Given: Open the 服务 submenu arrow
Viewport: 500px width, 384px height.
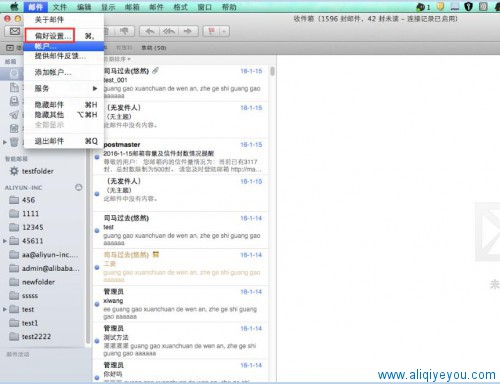Looking at the screenshot, I should coord(95,88).
